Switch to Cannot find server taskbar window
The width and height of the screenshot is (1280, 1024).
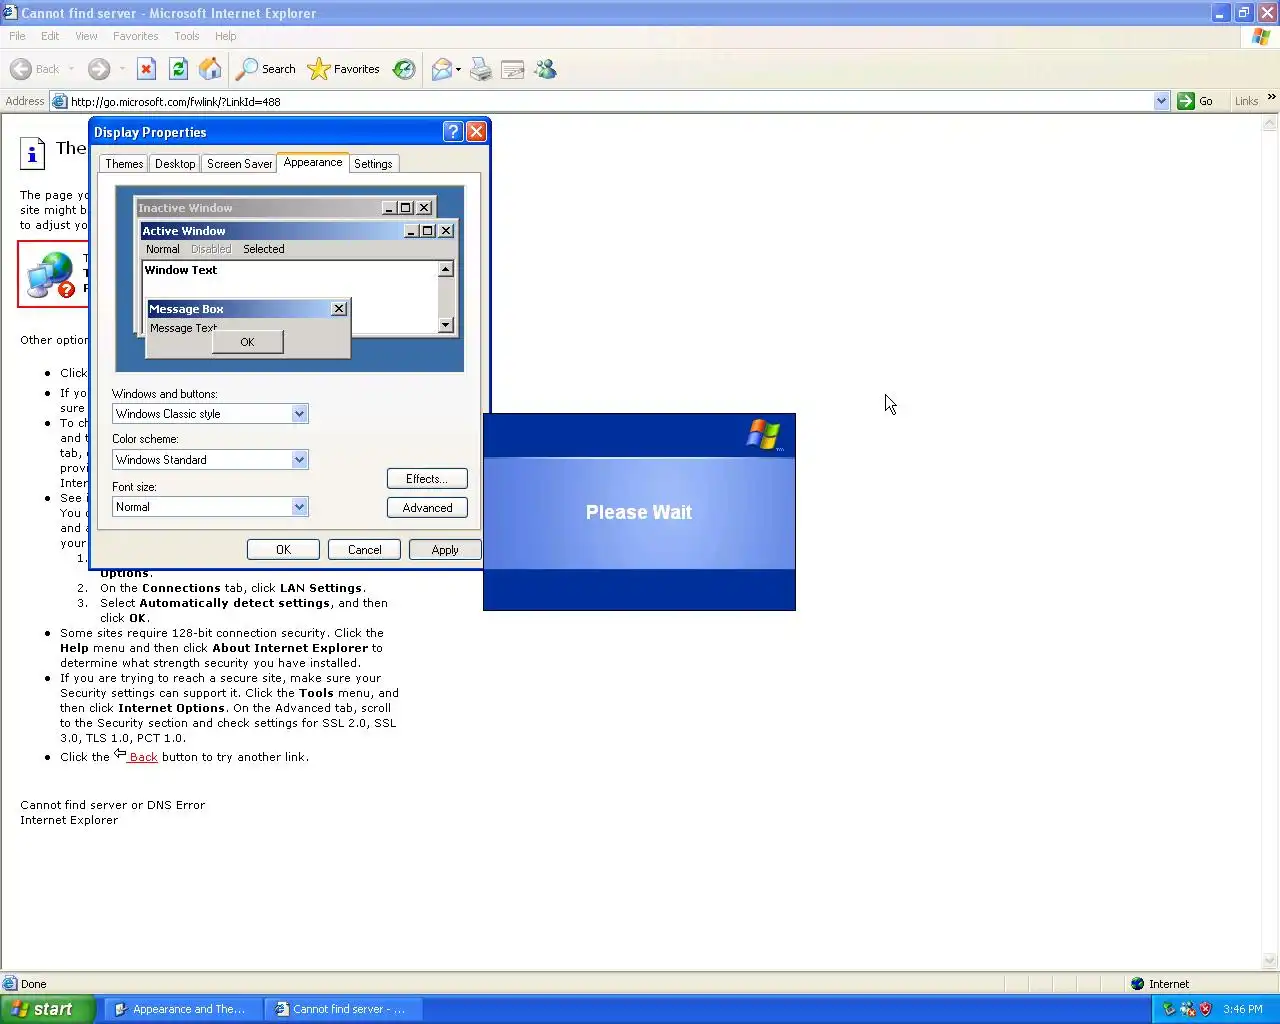tap(343, 1009)
